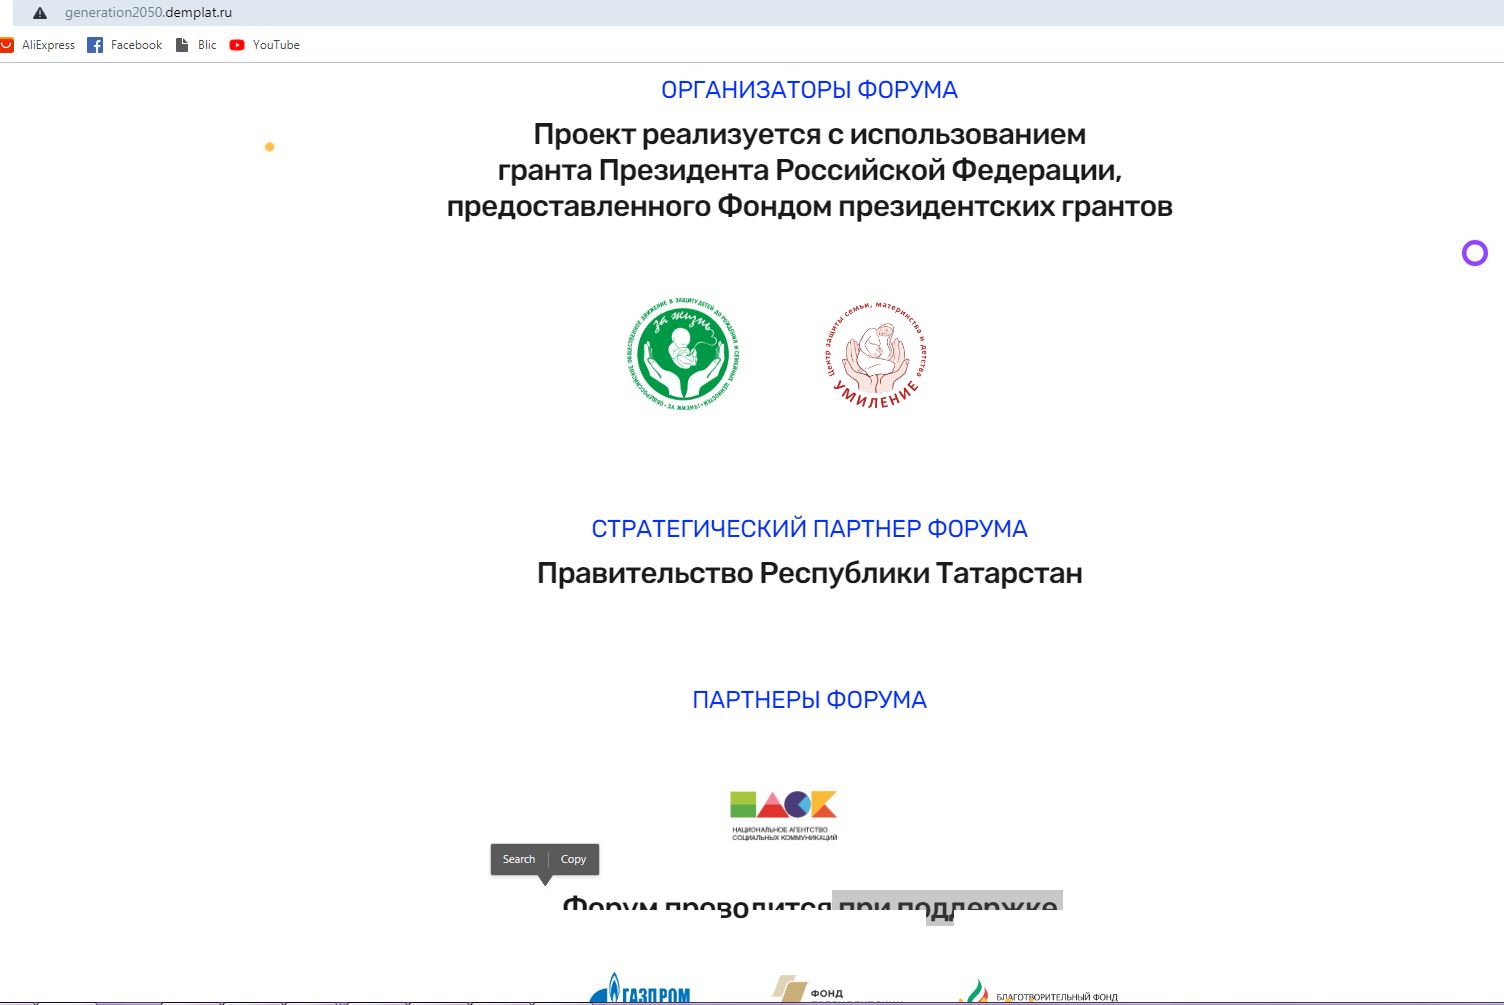Click the Правительство Республики Татарстан text
This screenshot has width=1504, height=1005.
(809, 574)
